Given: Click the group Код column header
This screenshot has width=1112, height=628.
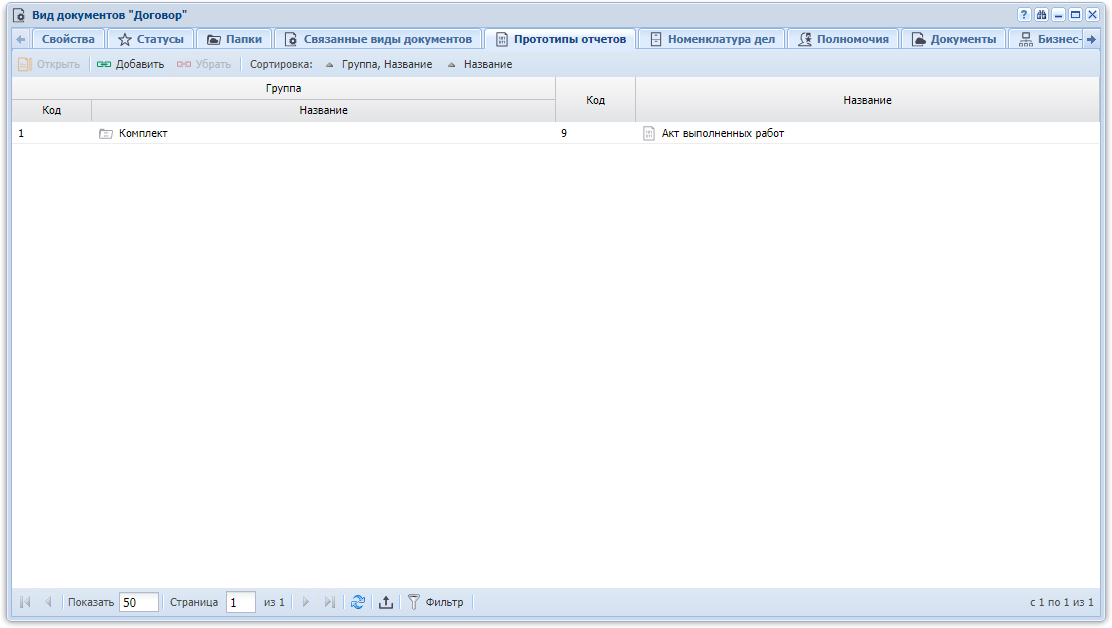Looking at the screenshot, I should pyautogui.click(x=51, y=111).
